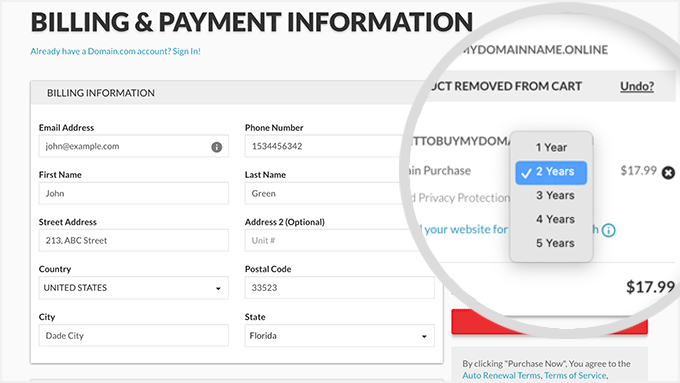Select the checked 2 Years option

(x=551, y=172)
